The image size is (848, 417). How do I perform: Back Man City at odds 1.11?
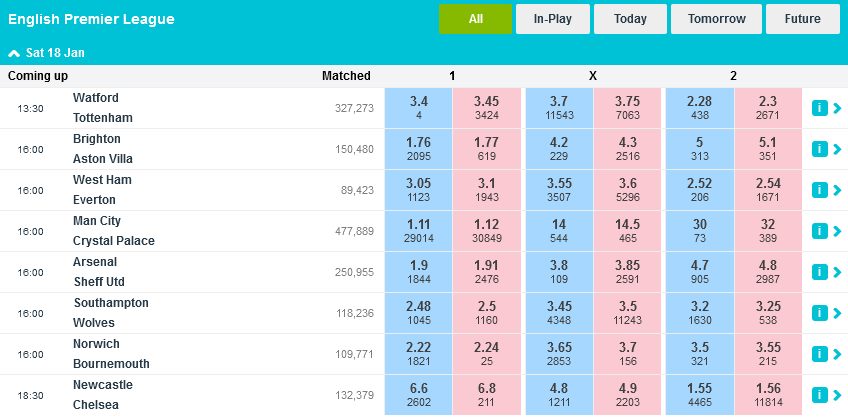click(419, 231)
